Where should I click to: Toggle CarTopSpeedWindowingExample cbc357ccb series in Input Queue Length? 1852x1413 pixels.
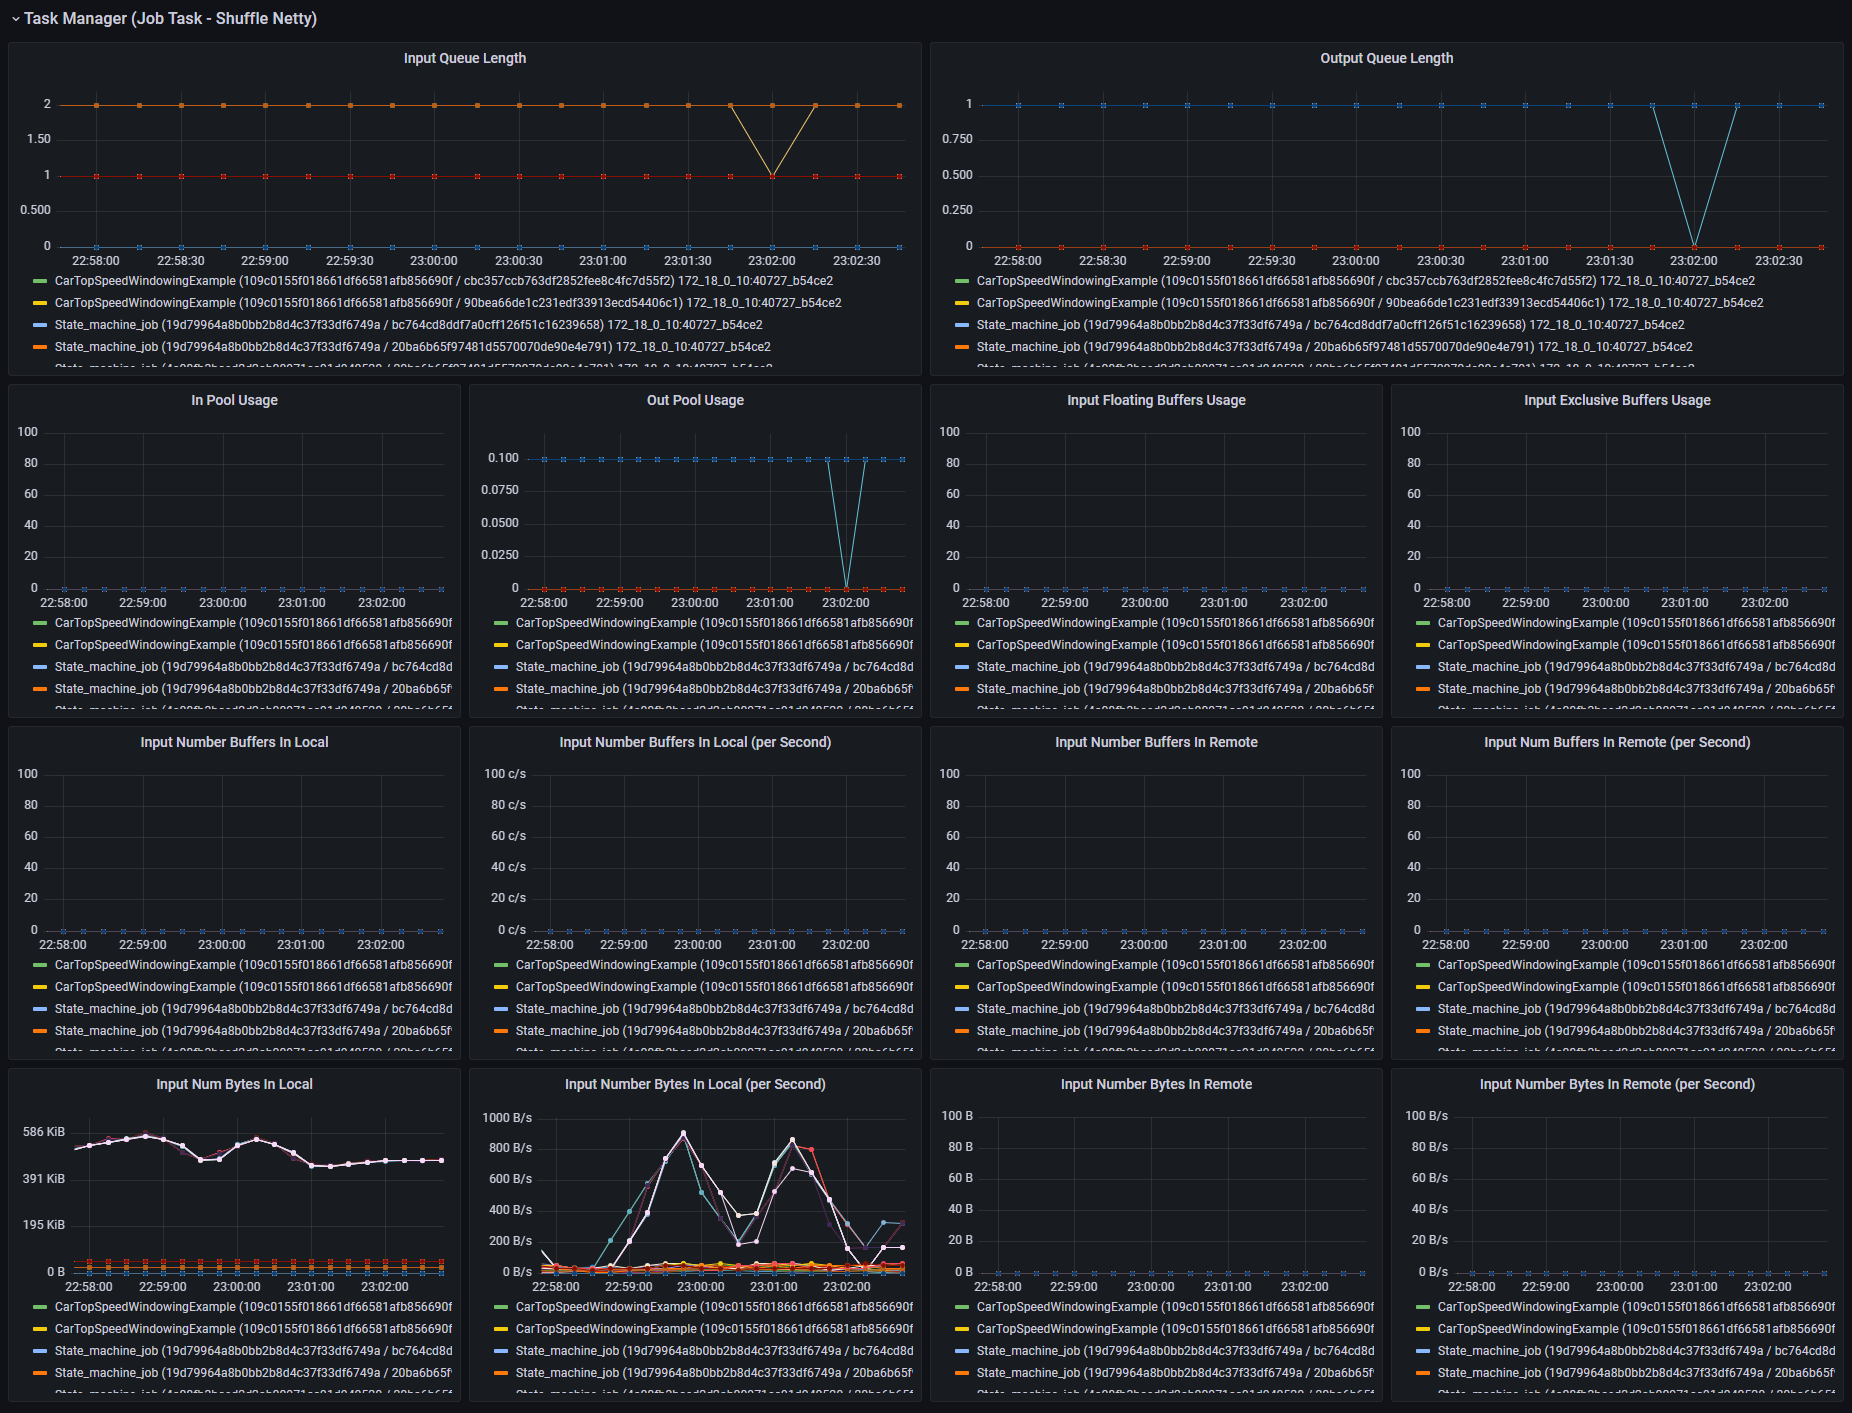444,281
